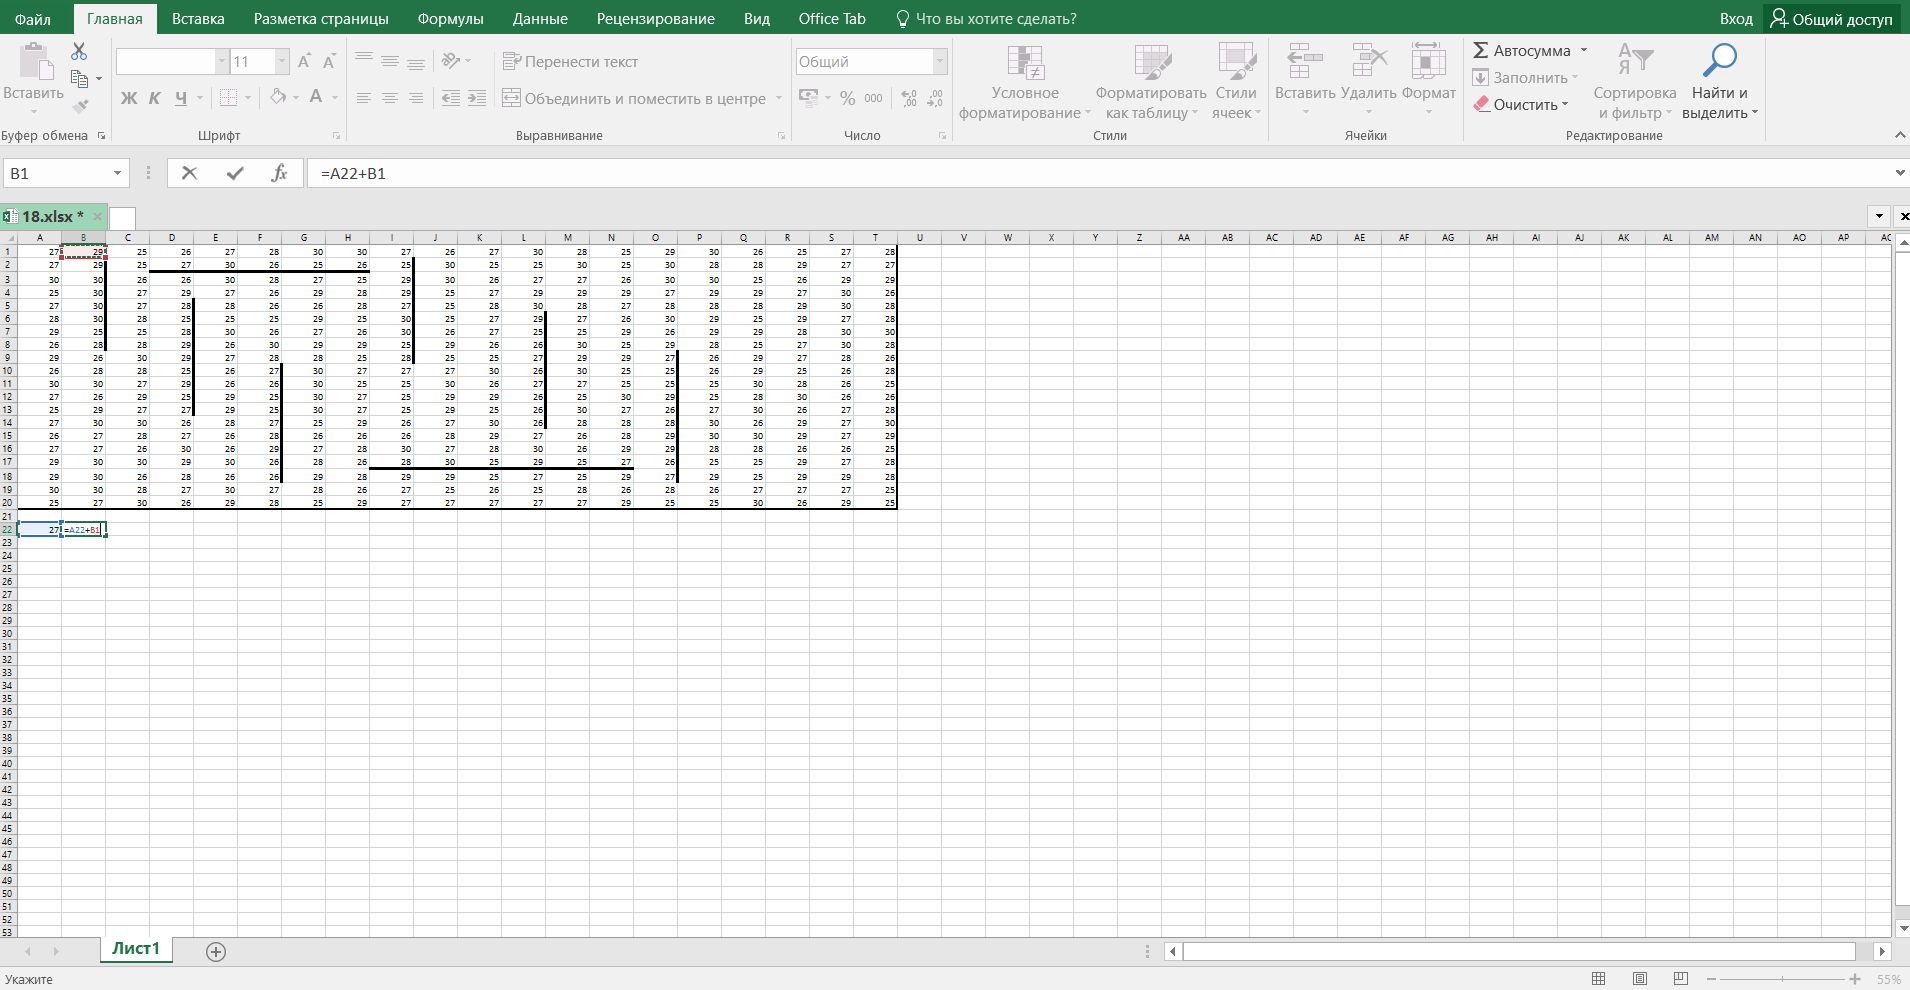Align cell content to vertical middle

pos(390,61)
